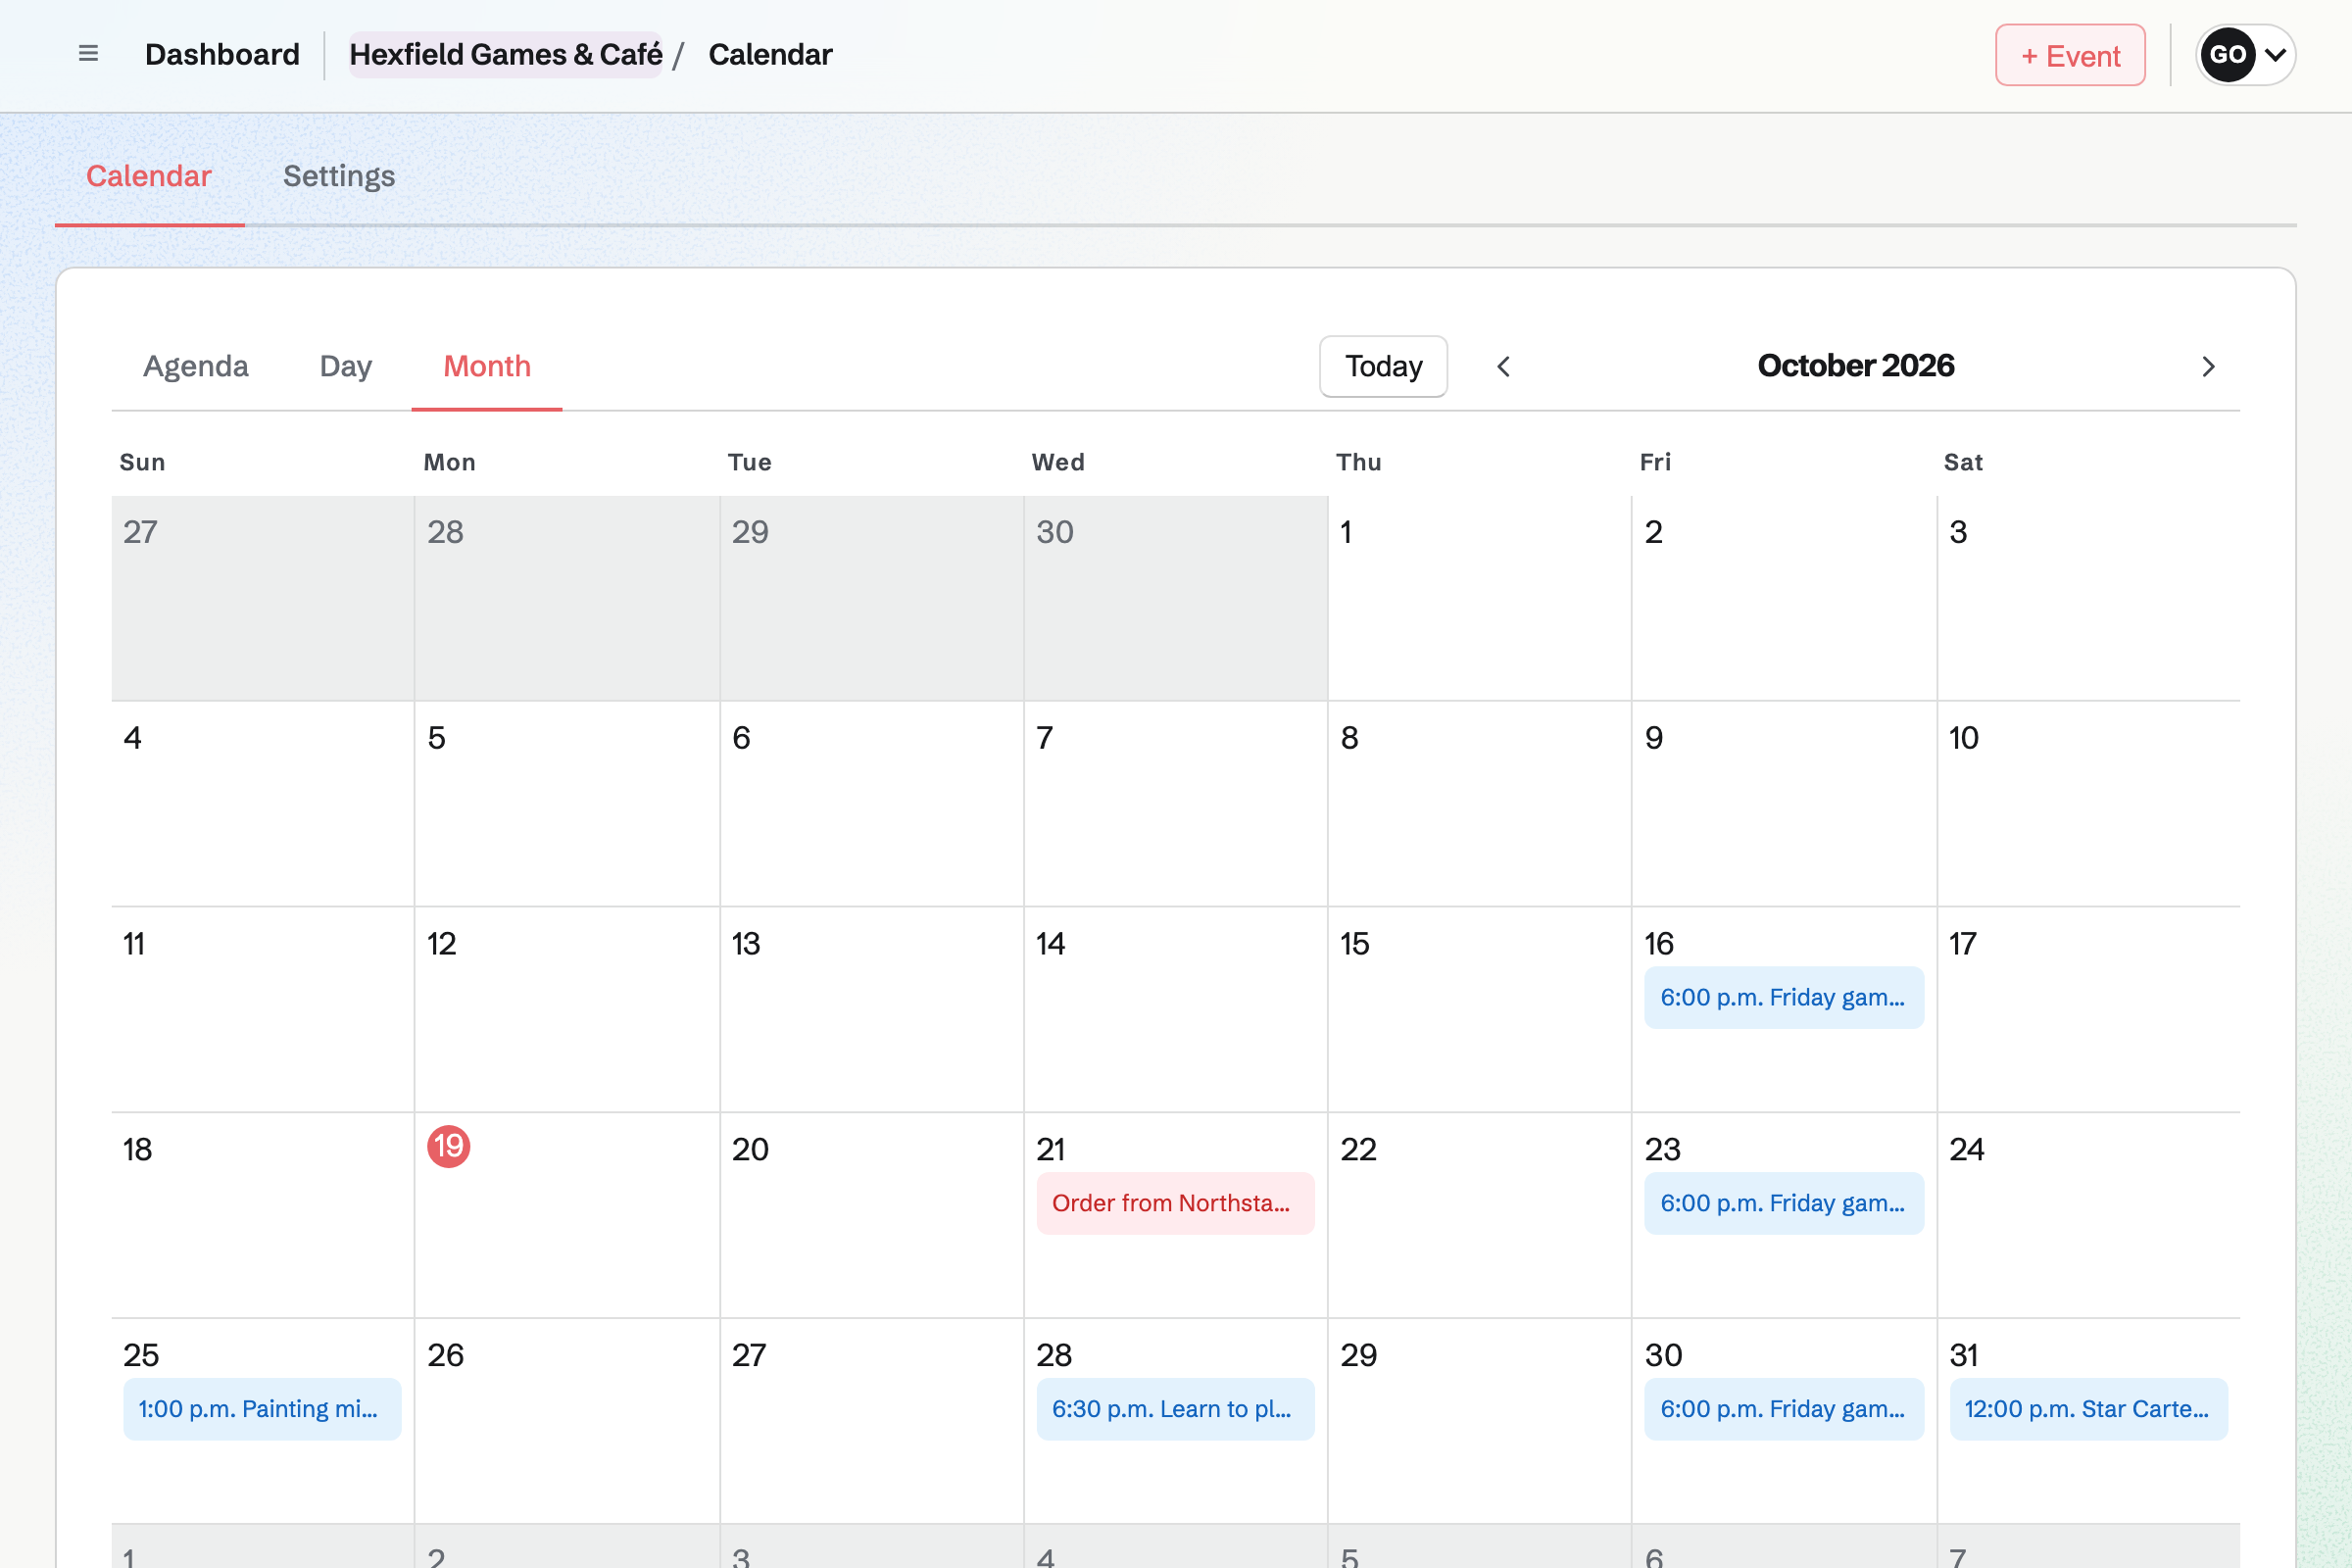The width and height of the screenshot is (2352, 1568).
Task: Open the 6:30 p.m. Learn to pl... event
Action: tap(1175, 1409)
